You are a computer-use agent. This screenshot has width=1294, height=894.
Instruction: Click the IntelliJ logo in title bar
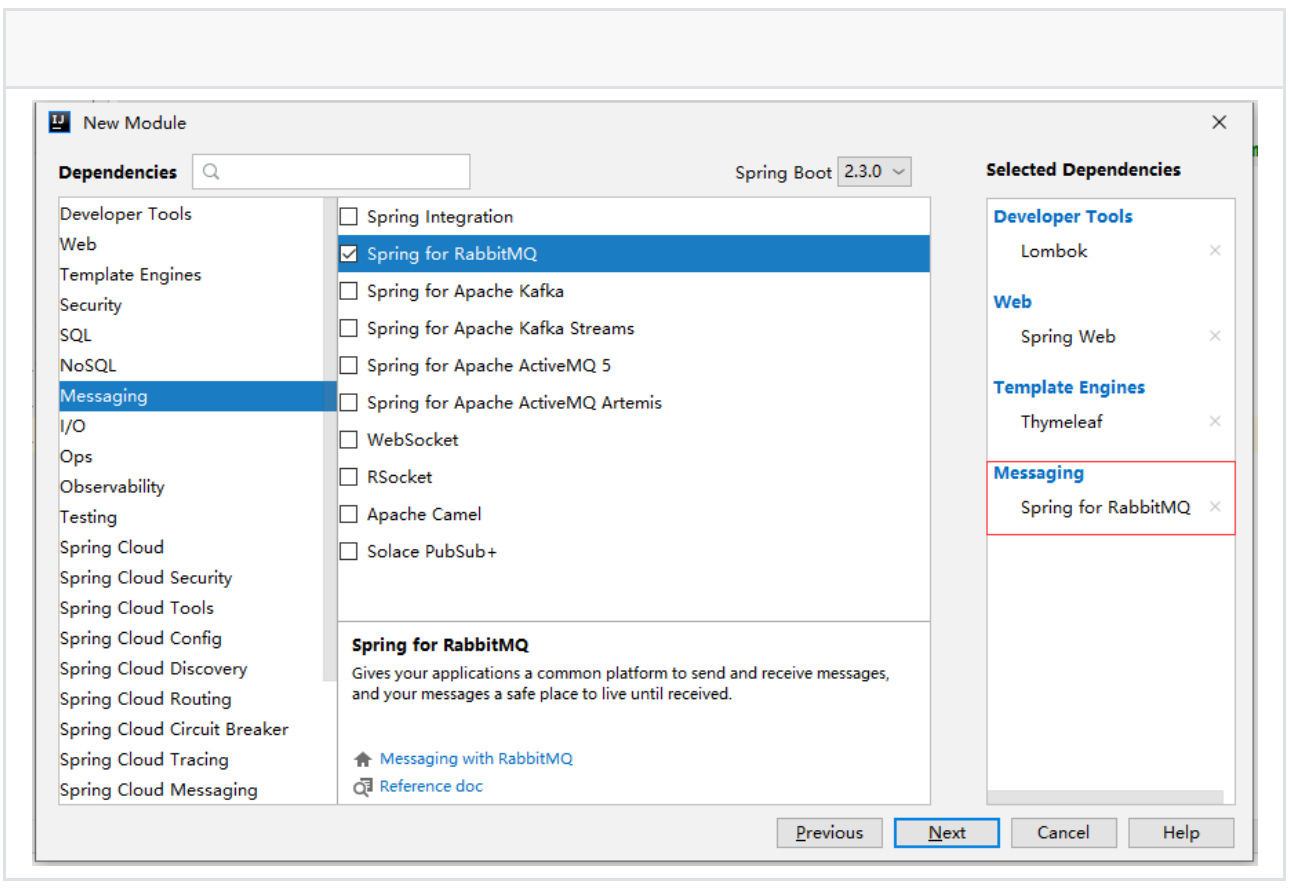59,122
